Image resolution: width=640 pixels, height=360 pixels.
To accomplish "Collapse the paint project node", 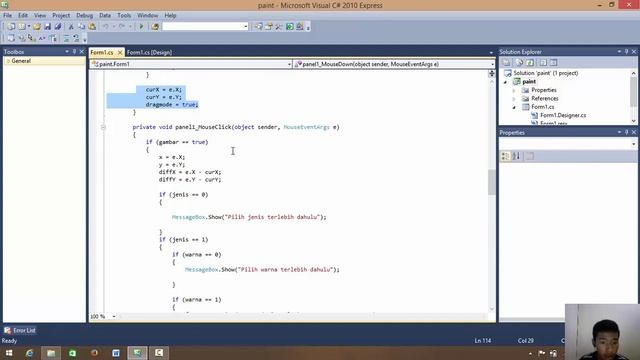I will 505,82.
